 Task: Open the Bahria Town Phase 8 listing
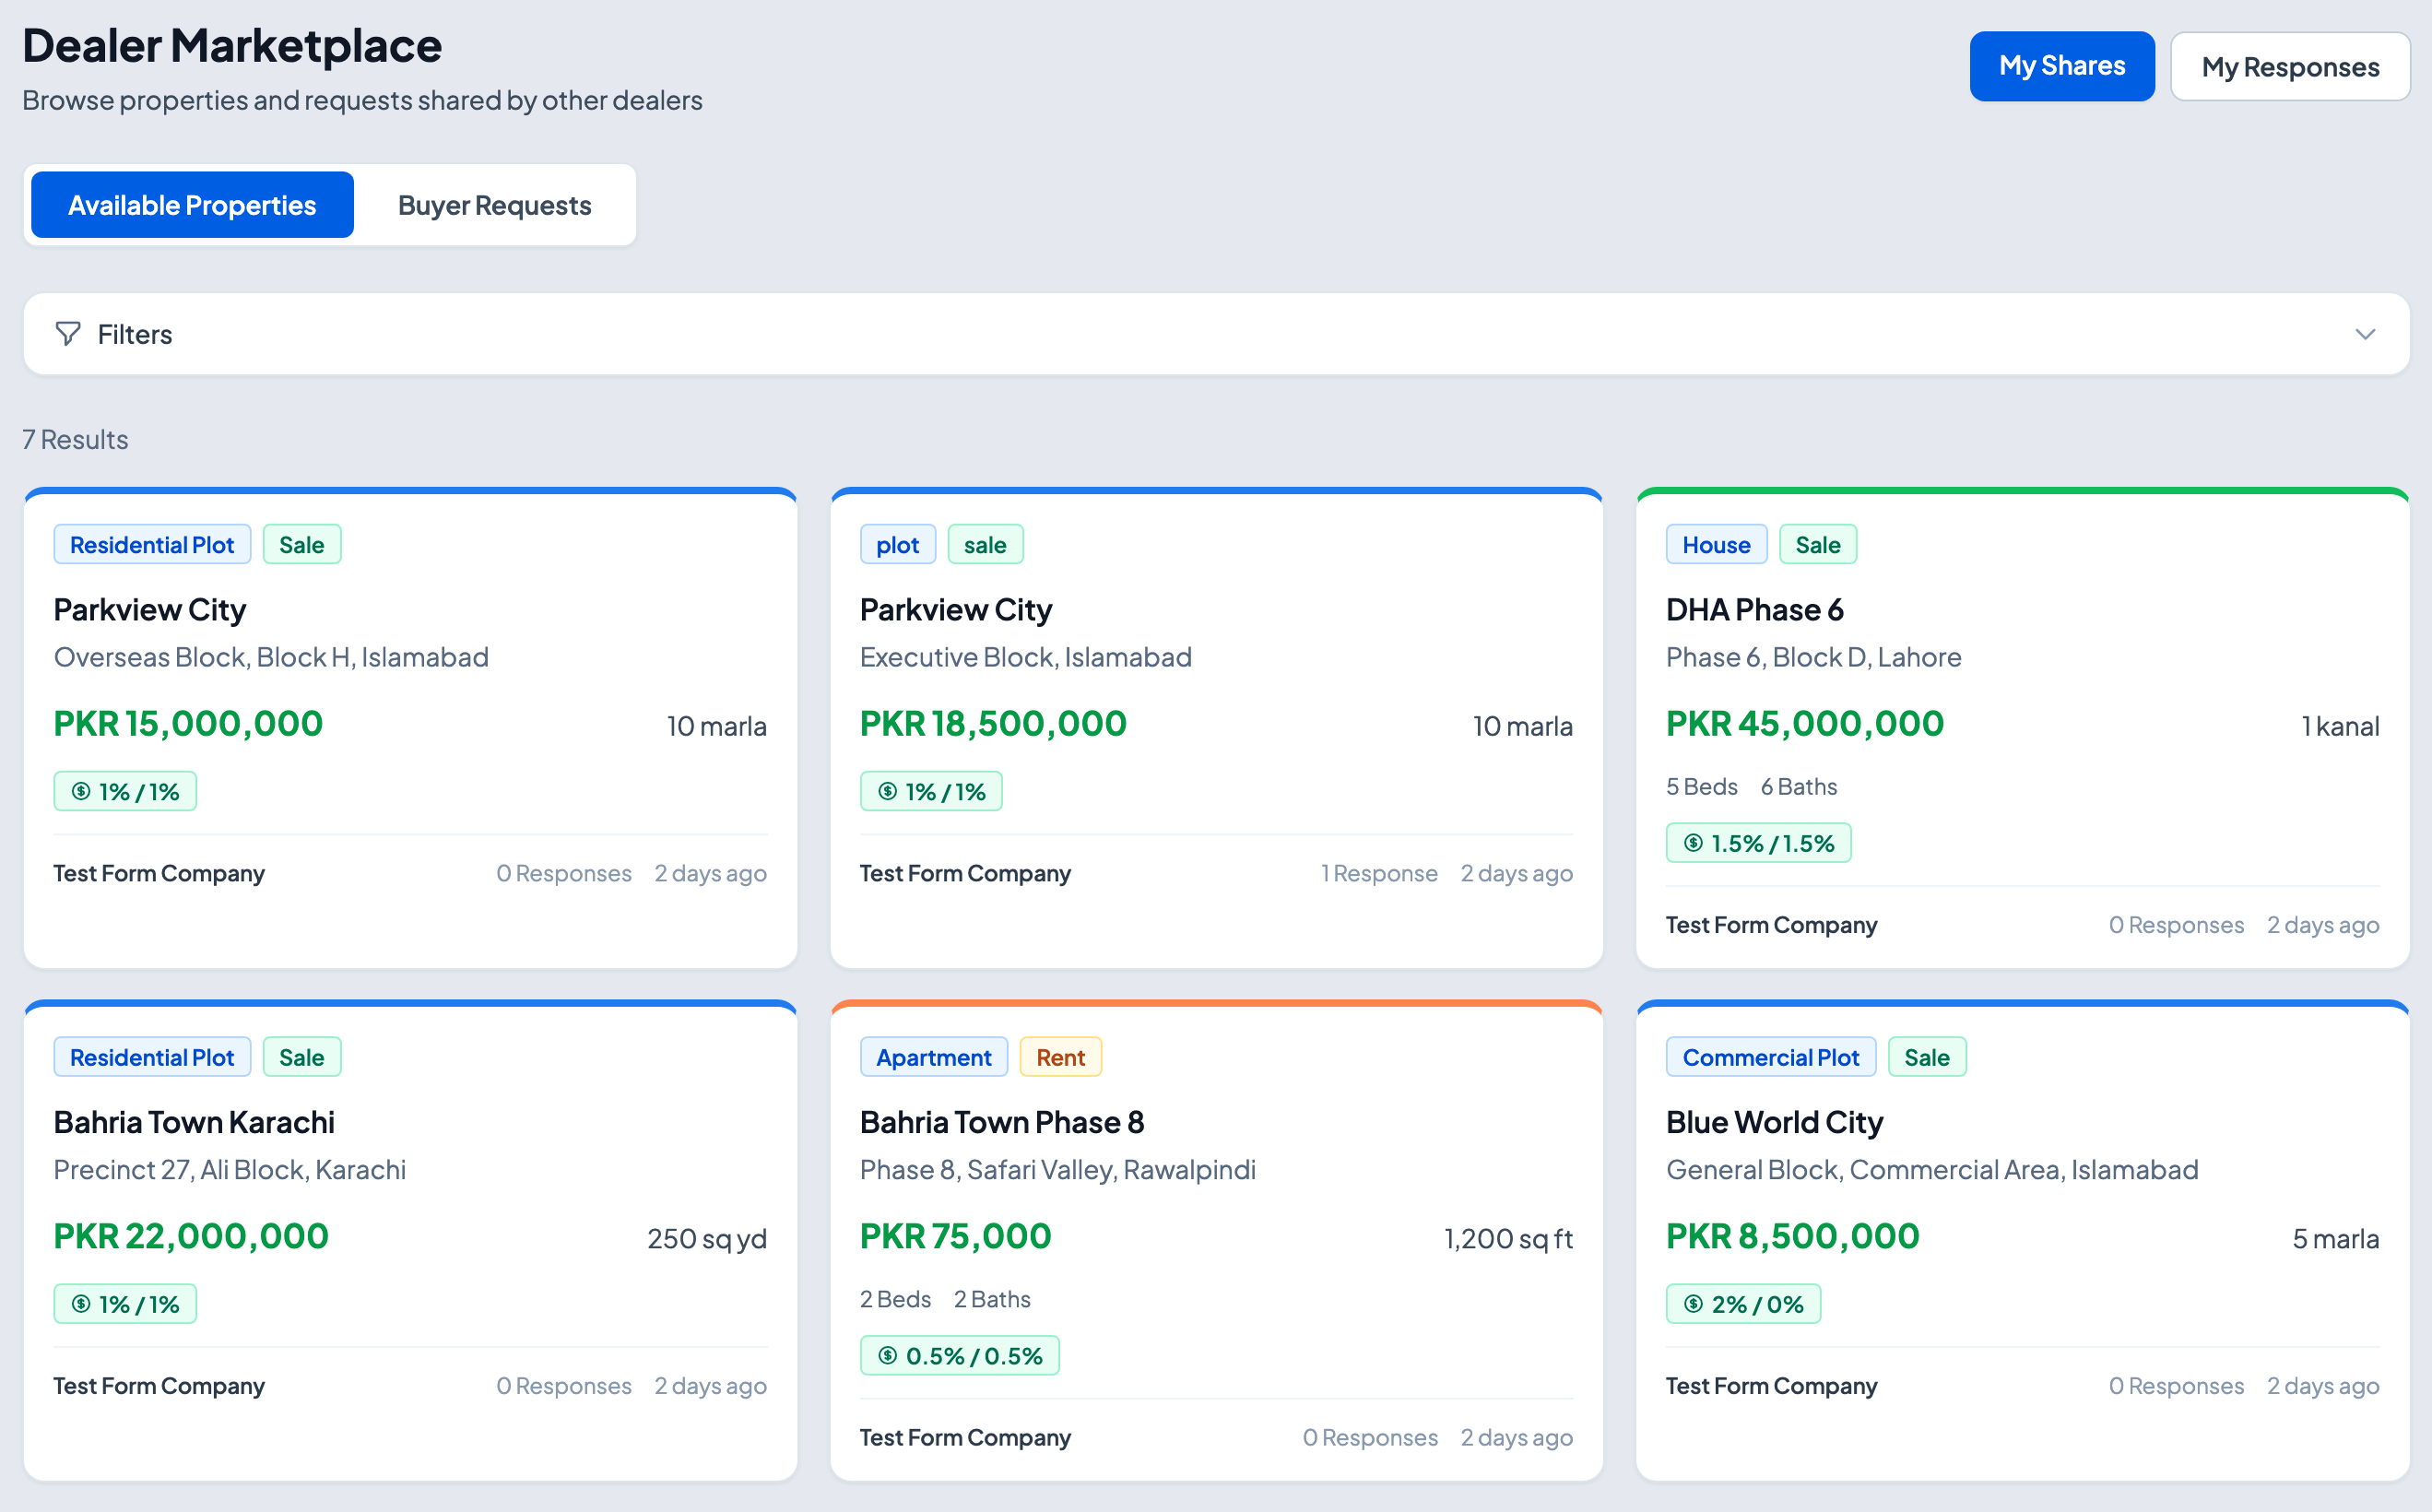pos(1001,1122)
